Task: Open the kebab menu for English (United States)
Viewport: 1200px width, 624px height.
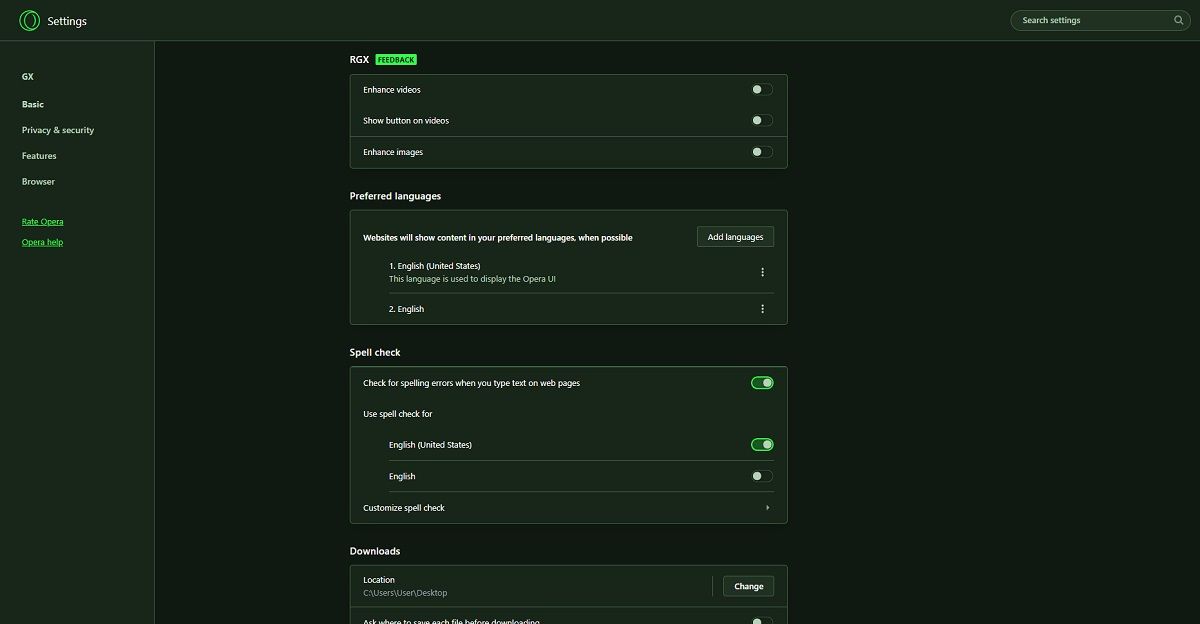Action: point(763,271)
